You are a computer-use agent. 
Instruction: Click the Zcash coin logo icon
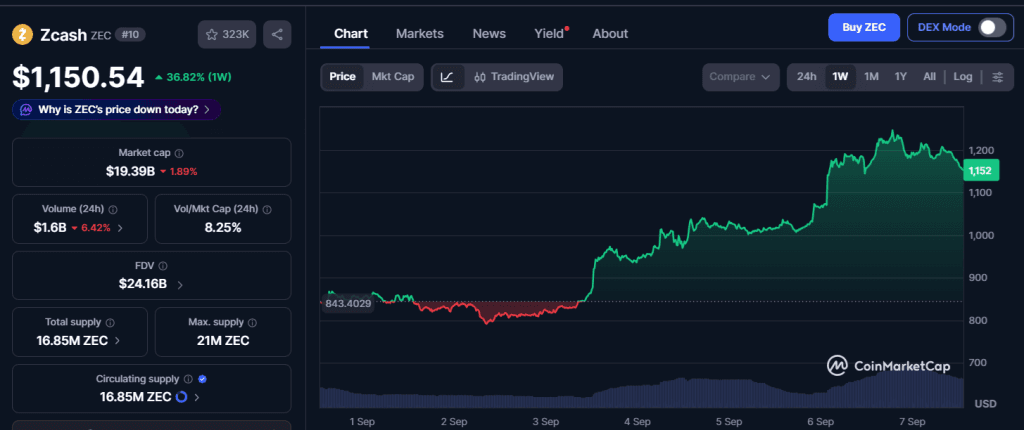click(22, 35)
